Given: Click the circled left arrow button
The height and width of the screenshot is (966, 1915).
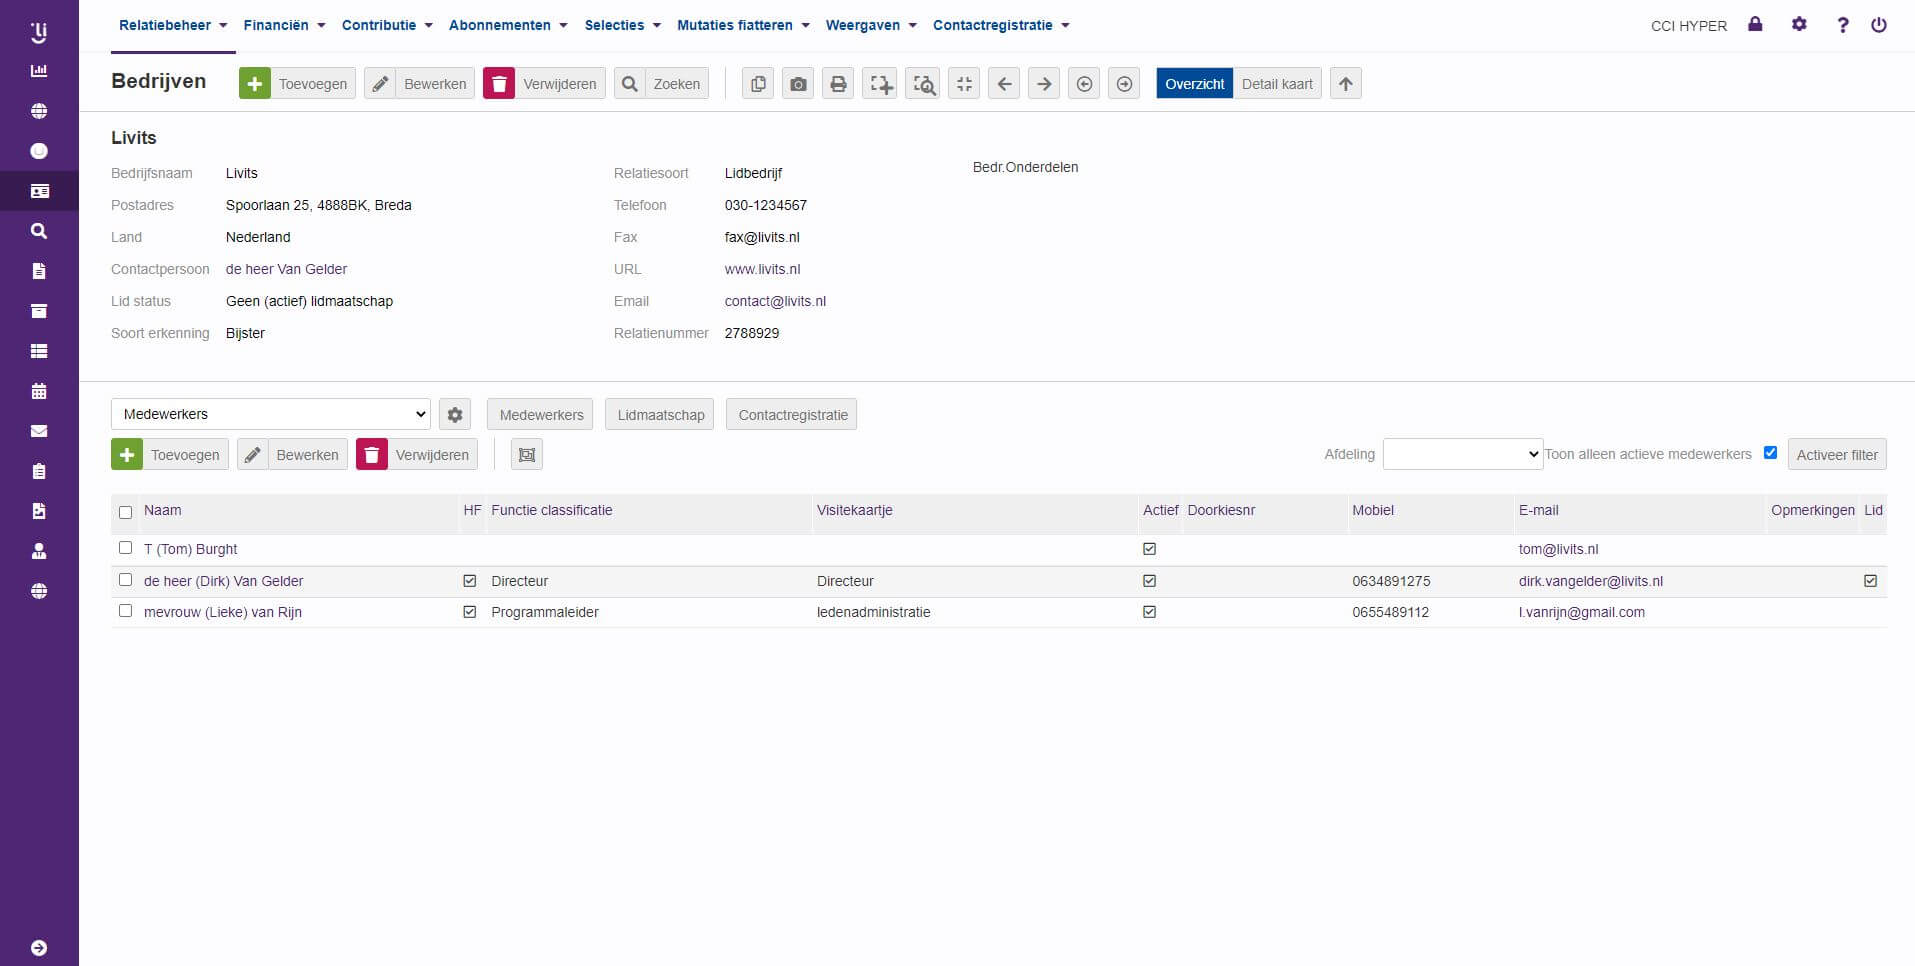Looking at the screenshot, I should tap(1084, 84).
